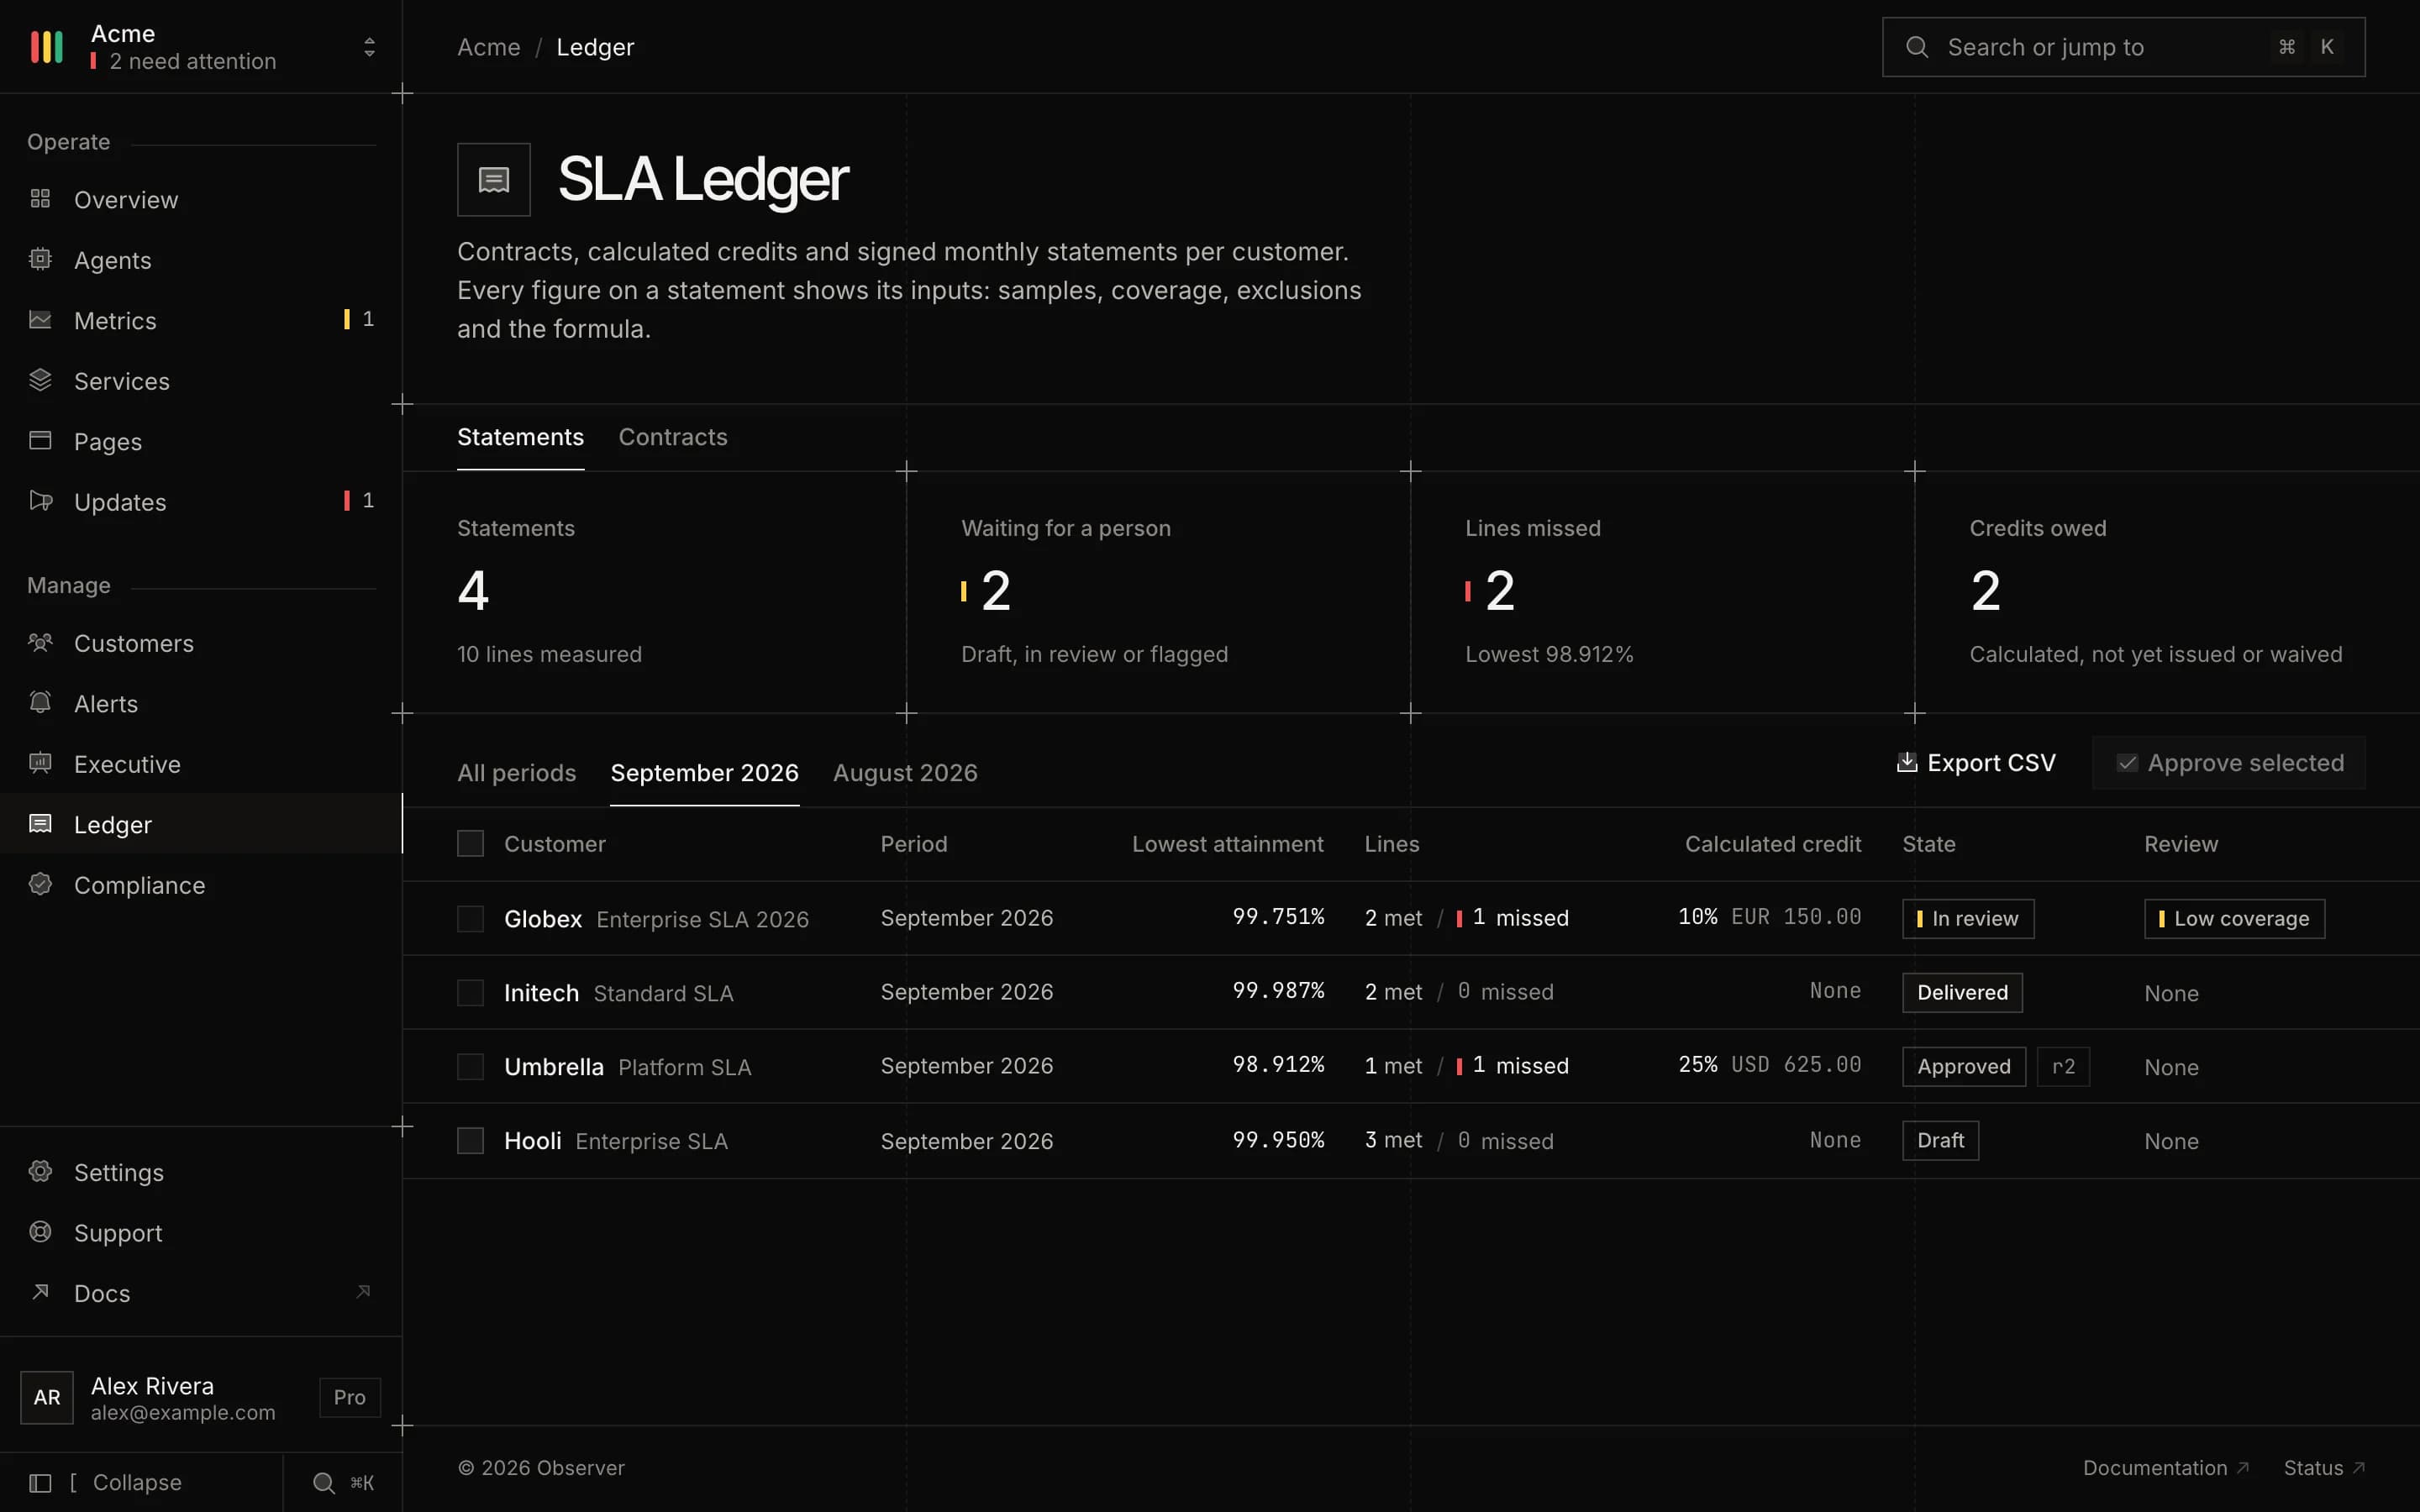Image resolution: width=2420 pixels, height=1512 pixels.
Task: Click the Acme colored bars logo
Action: (x=47, y=46)
